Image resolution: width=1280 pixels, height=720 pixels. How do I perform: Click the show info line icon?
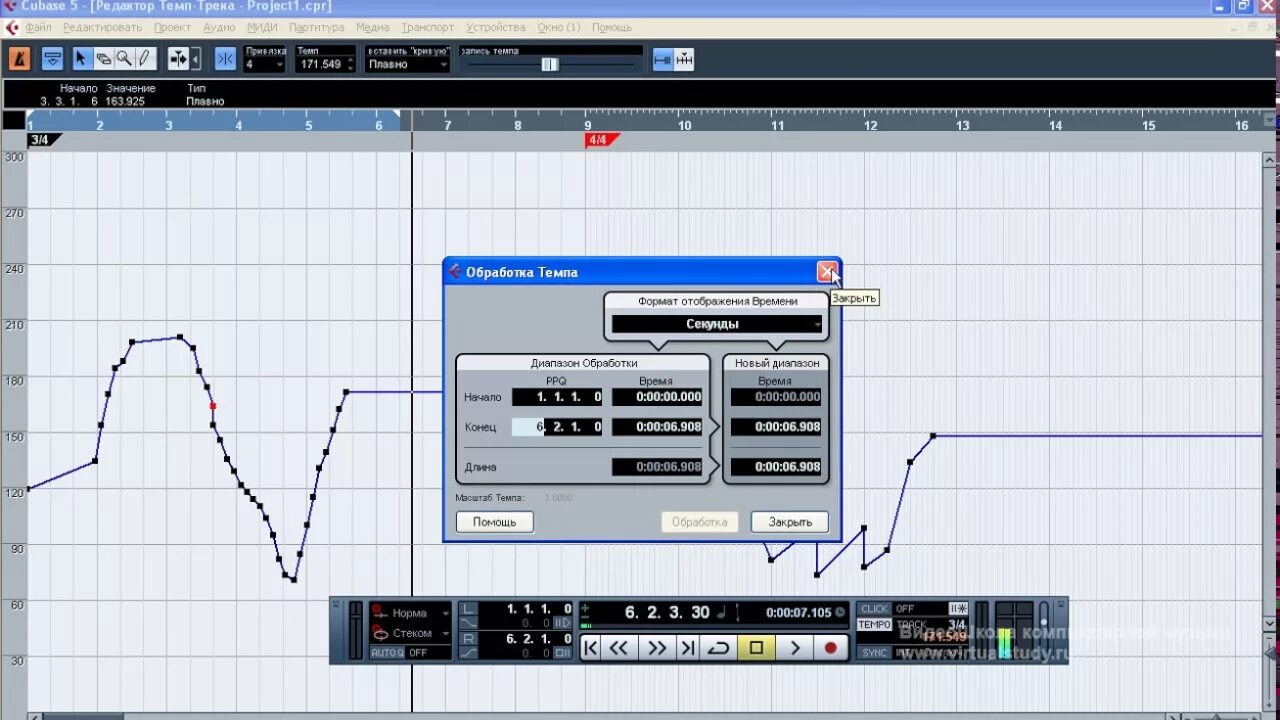[x=53, y=59]
